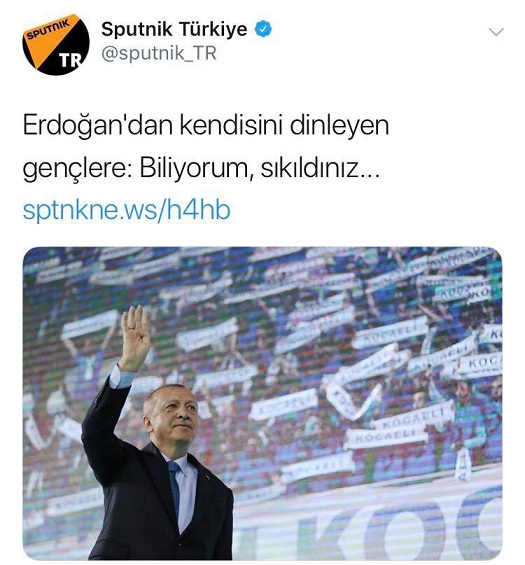This screenshot has height=565, width=525.
Task: Click the word gençlere: in tweet
Action: click(77, 170)
